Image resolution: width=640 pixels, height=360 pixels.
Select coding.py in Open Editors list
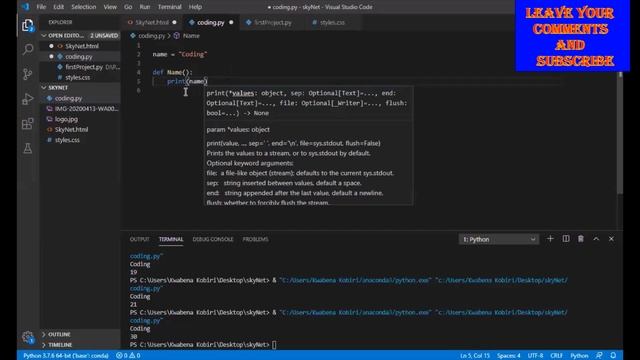pos(80,57)
